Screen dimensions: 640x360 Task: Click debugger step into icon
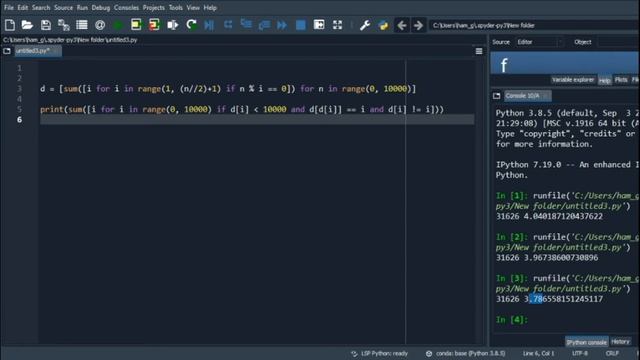246,24
